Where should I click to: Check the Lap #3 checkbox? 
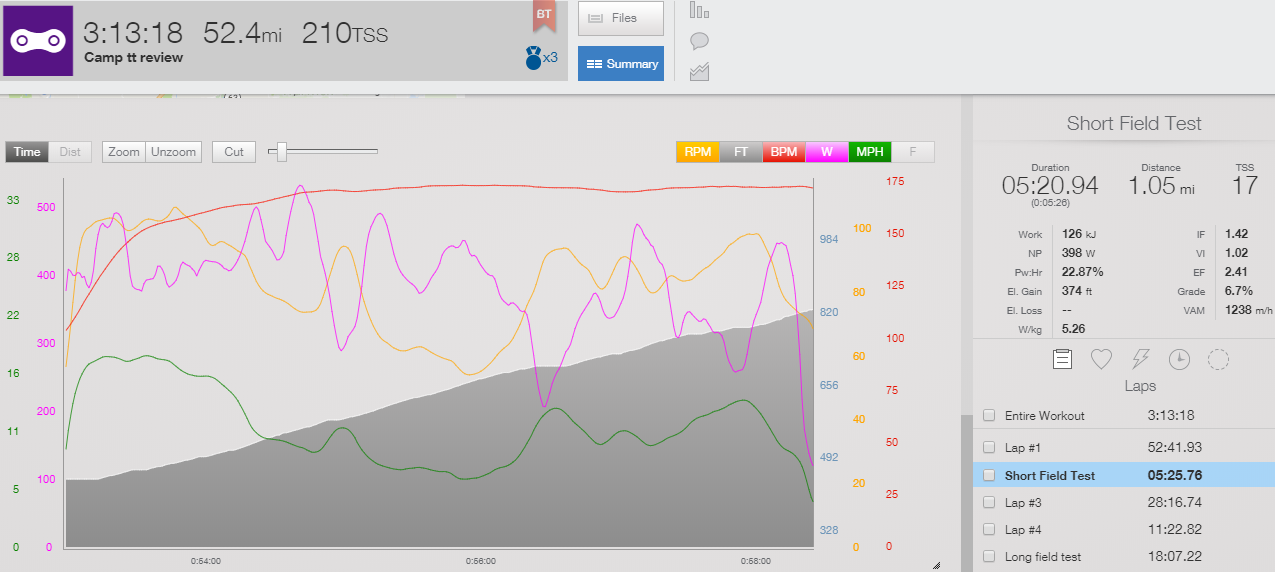[989, 503]
